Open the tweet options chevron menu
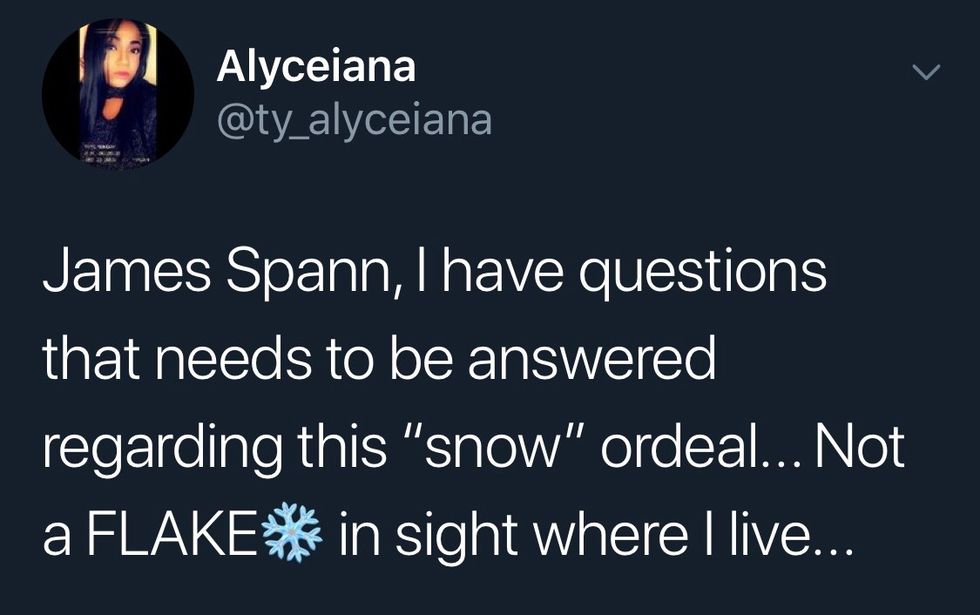The width and height of the screenshot is (980, 615). [x=927, y=73]
